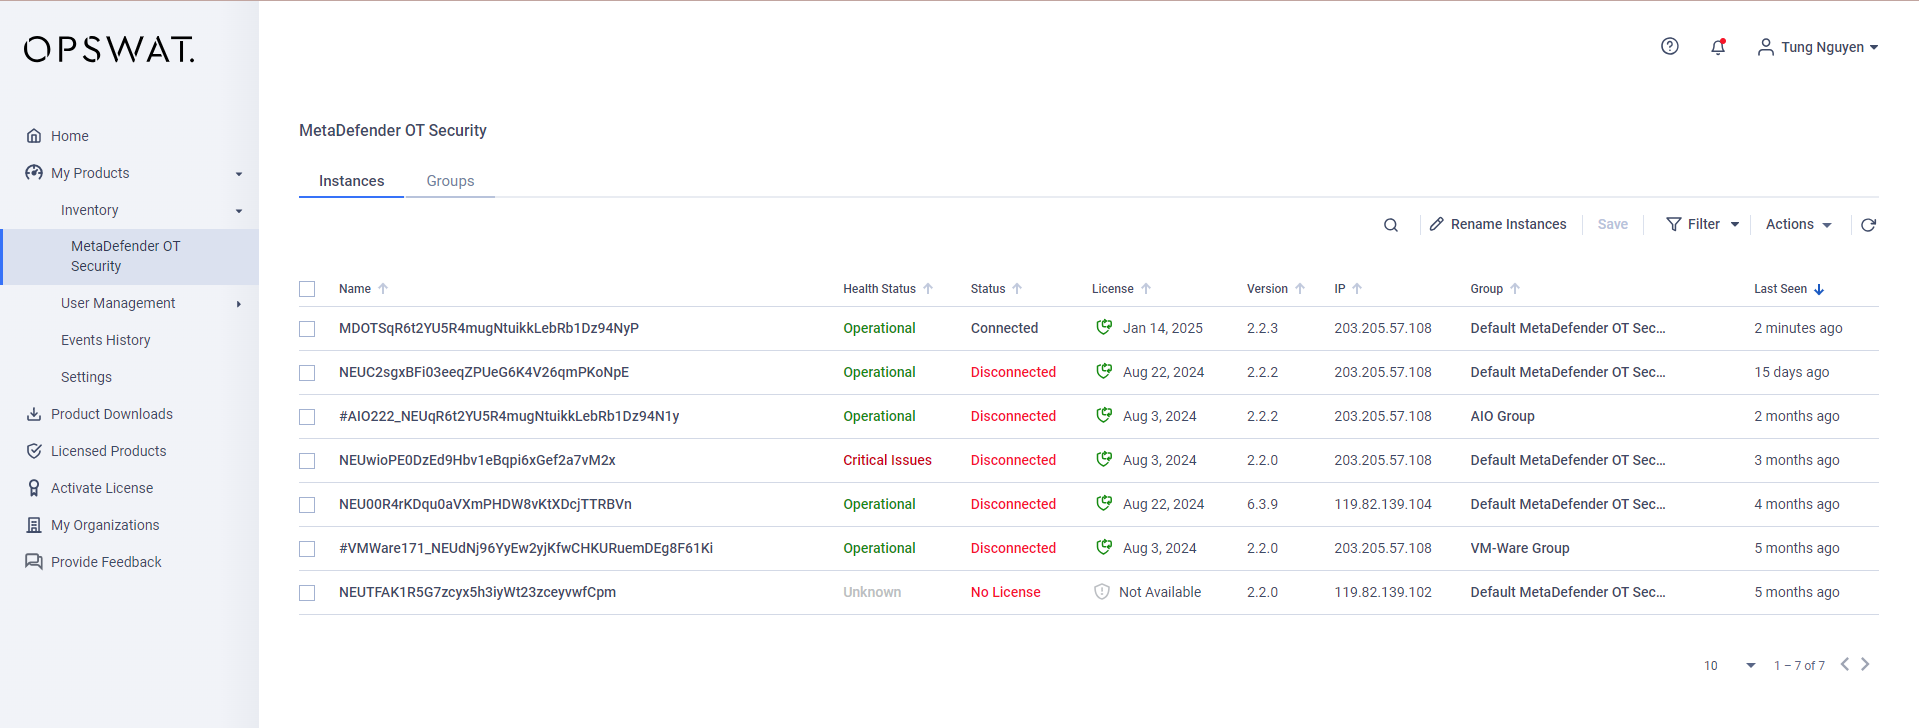Collapse the Inventory sidebar arrow
The height and width of the screenshot is (728, 1919).
(x=239, y=211)
